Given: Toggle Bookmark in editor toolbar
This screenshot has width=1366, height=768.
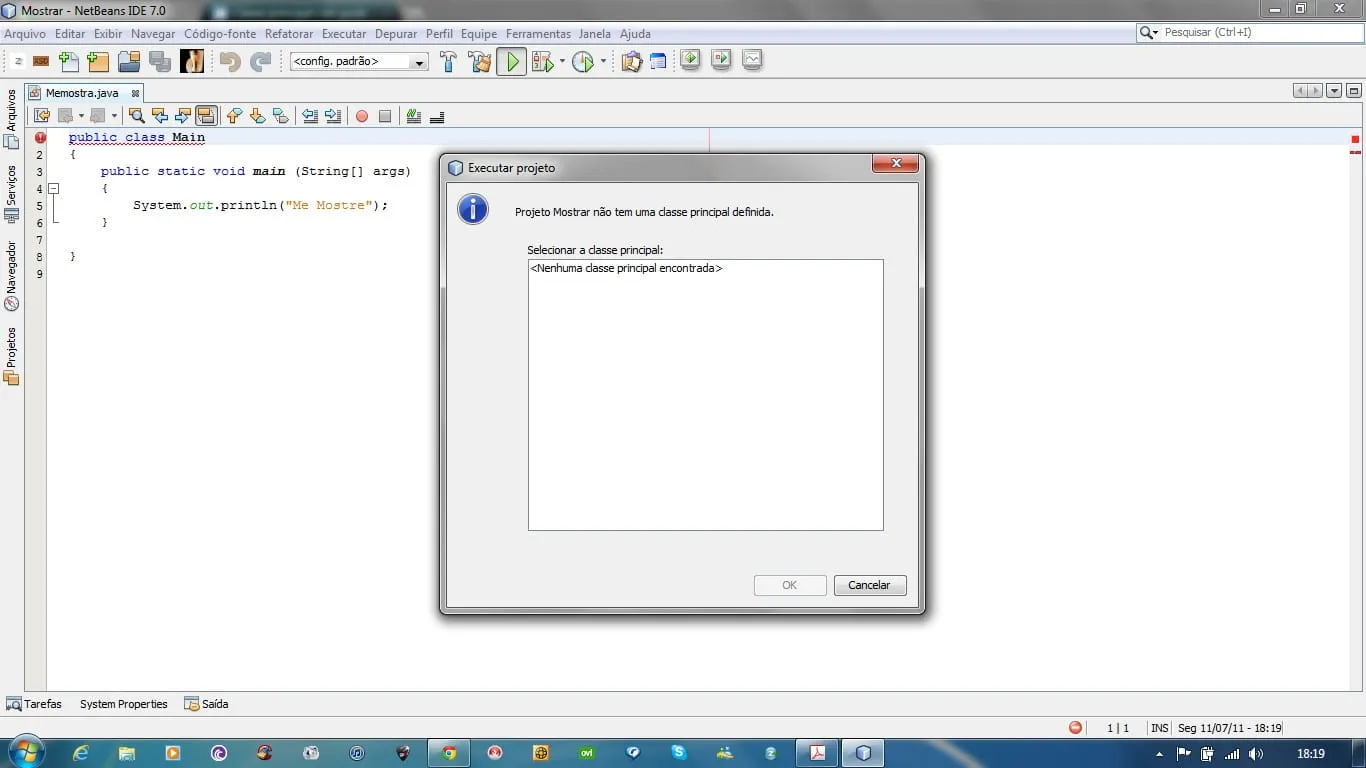Looking at the screenshot, I should (x=281, y=116).
